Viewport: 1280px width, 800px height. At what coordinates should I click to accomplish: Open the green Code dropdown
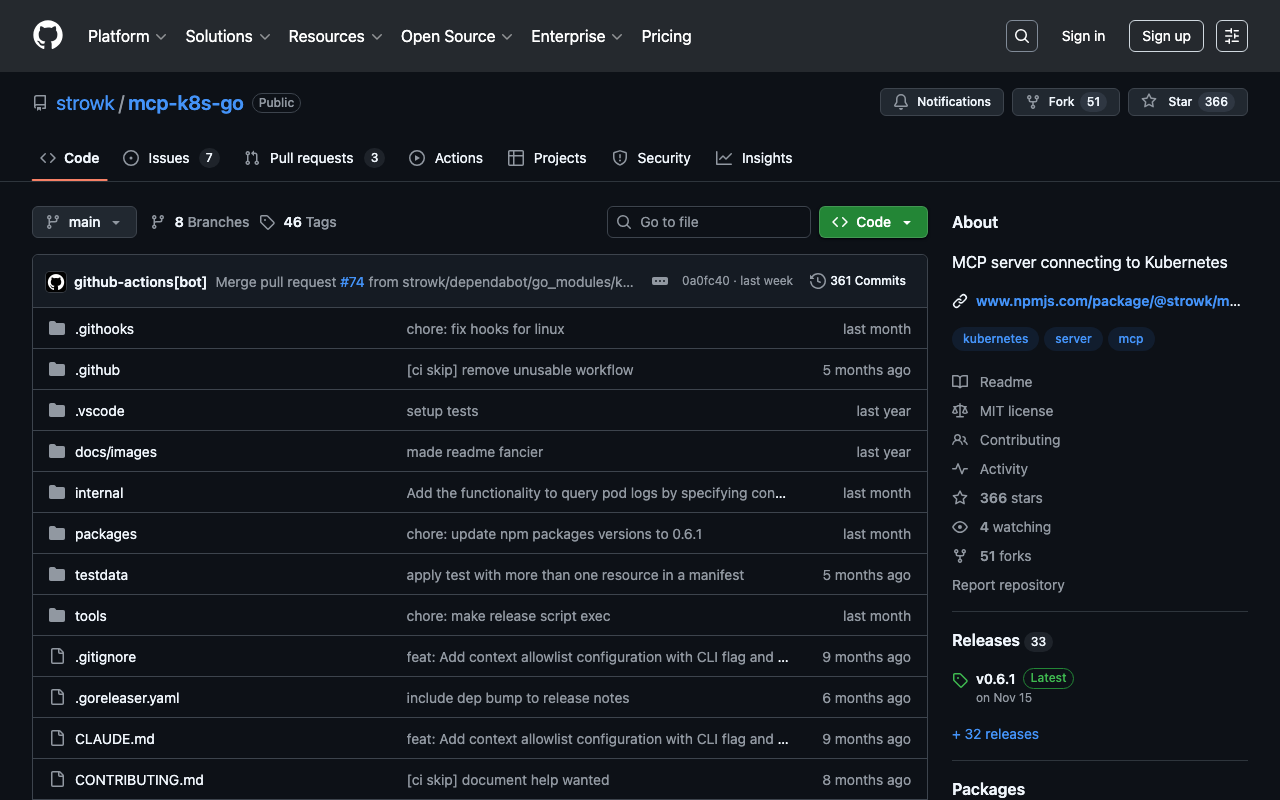[872, 222]
